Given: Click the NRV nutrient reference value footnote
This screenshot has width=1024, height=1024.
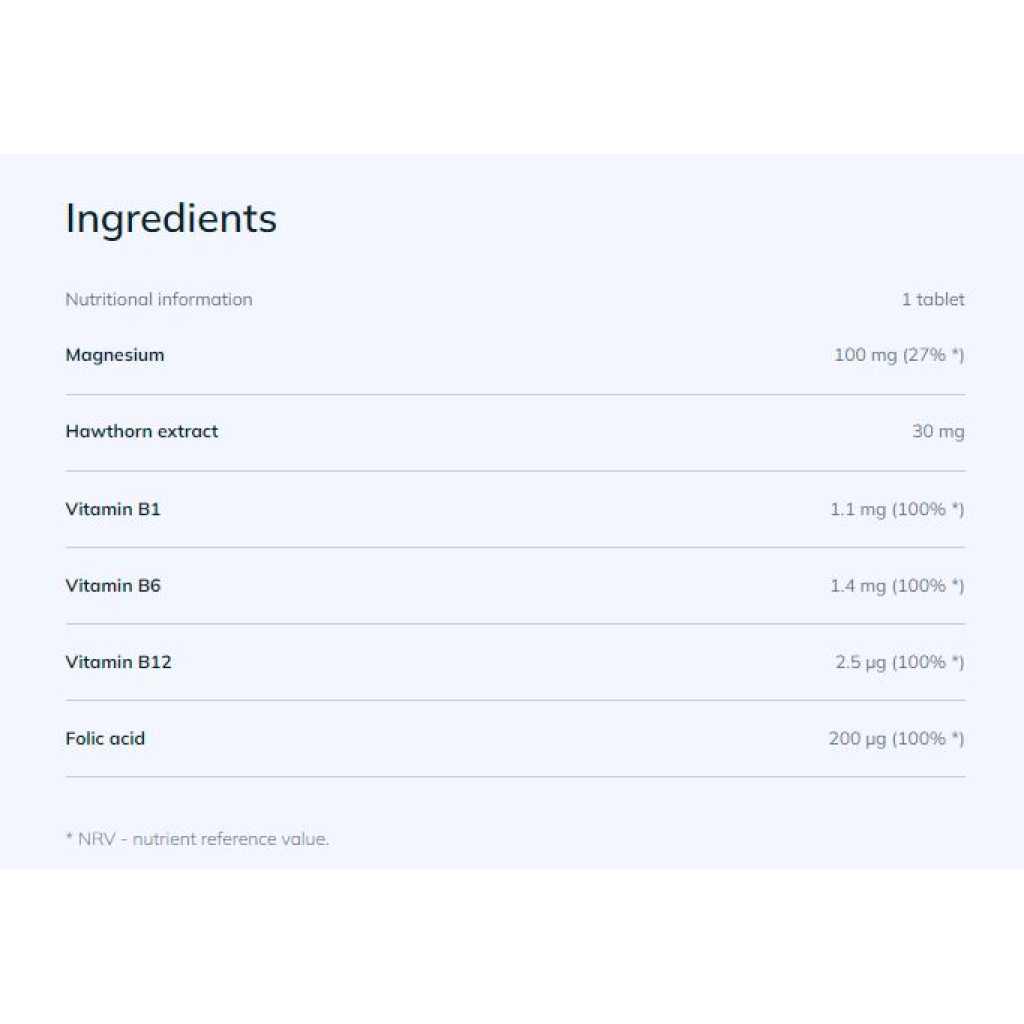Looking at the screenshot, I should pyautogui.click(x=197, y=839).
